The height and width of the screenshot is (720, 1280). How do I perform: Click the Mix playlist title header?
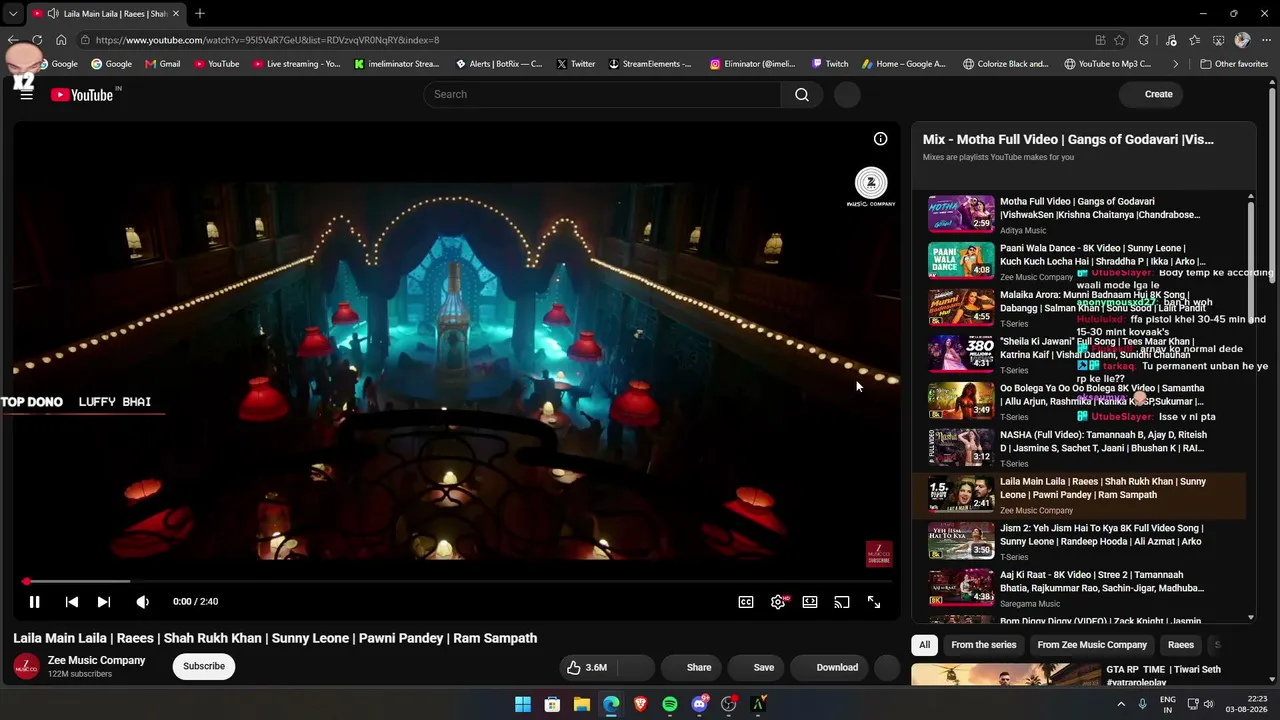point(1068,139)
